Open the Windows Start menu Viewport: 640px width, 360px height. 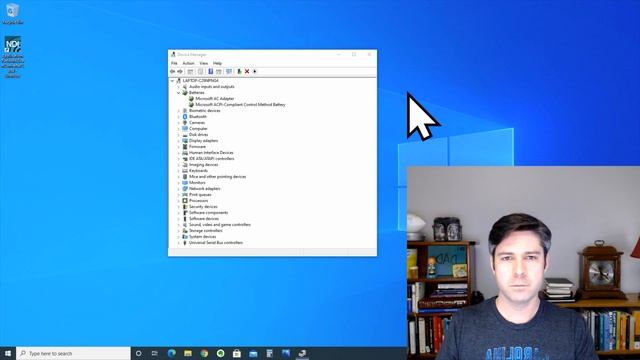[x=8, y=353]
